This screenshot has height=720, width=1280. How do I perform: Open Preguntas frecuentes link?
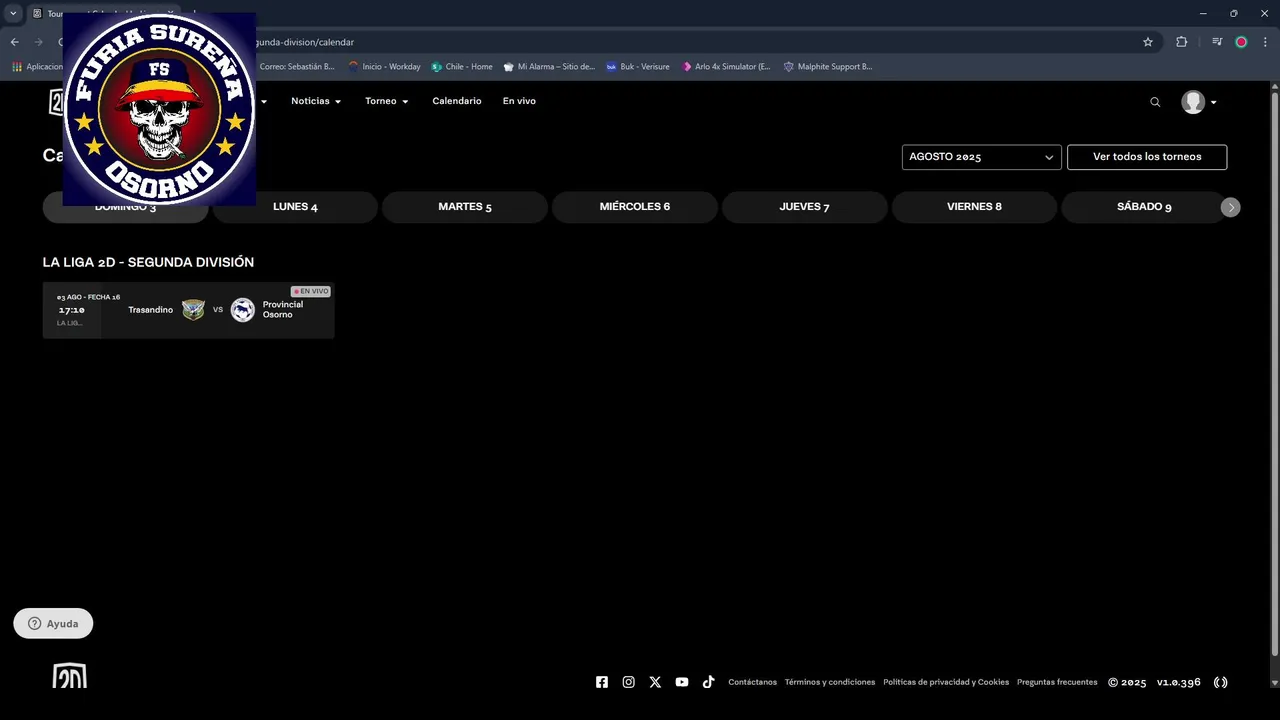click(x=1057, y=682)
